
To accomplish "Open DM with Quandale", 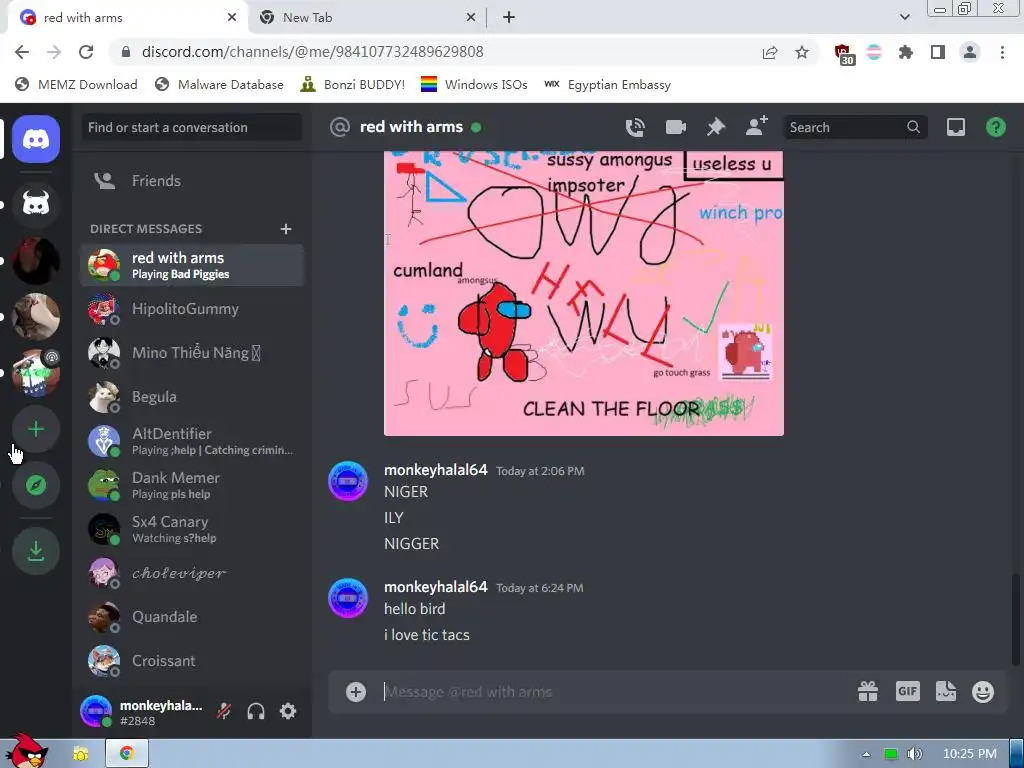I will coord(191,617).
